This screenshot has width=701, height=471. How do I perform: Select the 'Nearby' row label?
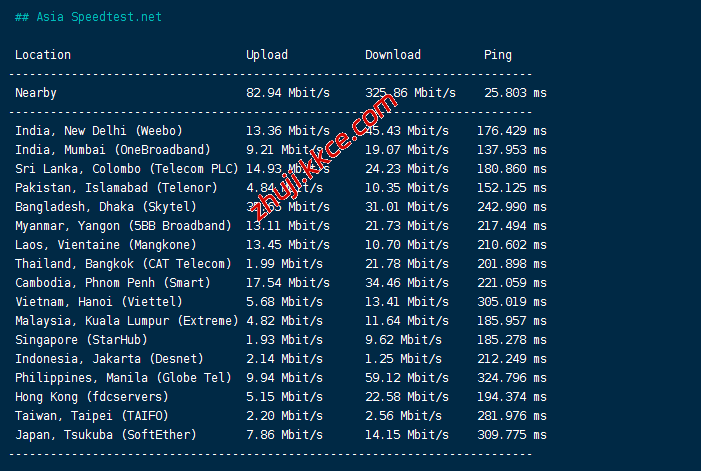click(36, 93)
